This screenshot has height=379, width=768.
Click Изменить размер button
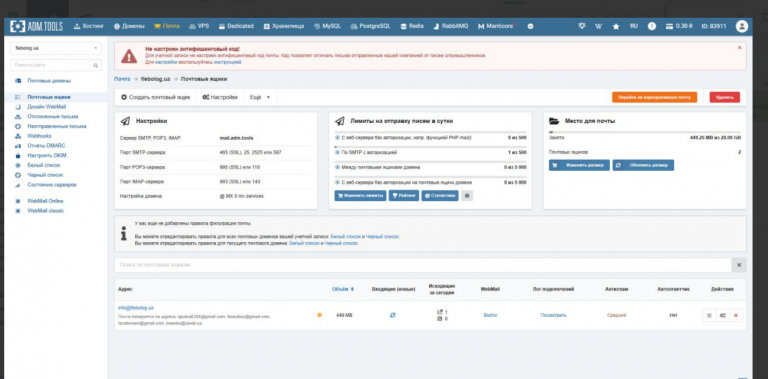pos(579,166)
